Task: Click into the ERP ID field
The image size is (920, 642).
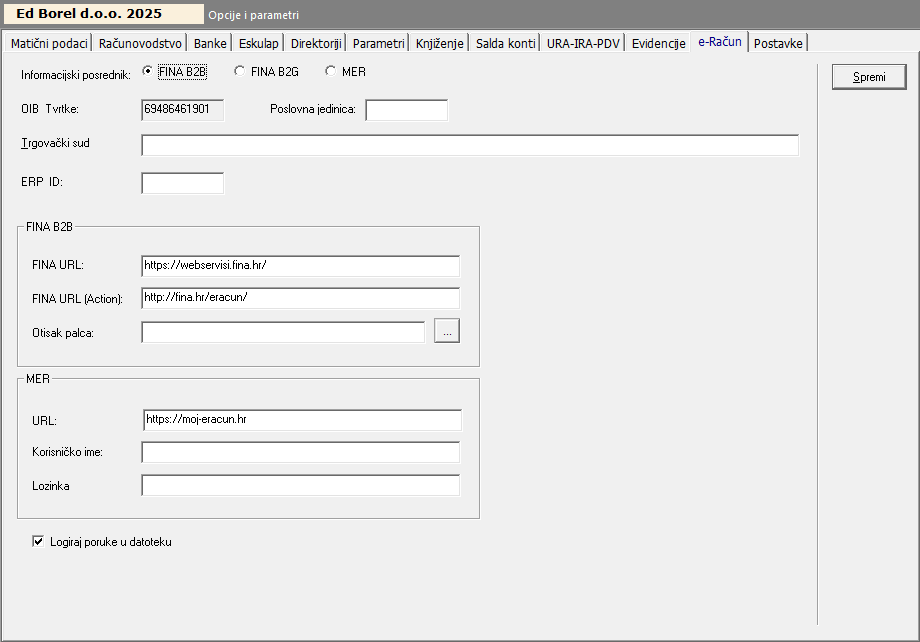Action: (x=182, y=183)
